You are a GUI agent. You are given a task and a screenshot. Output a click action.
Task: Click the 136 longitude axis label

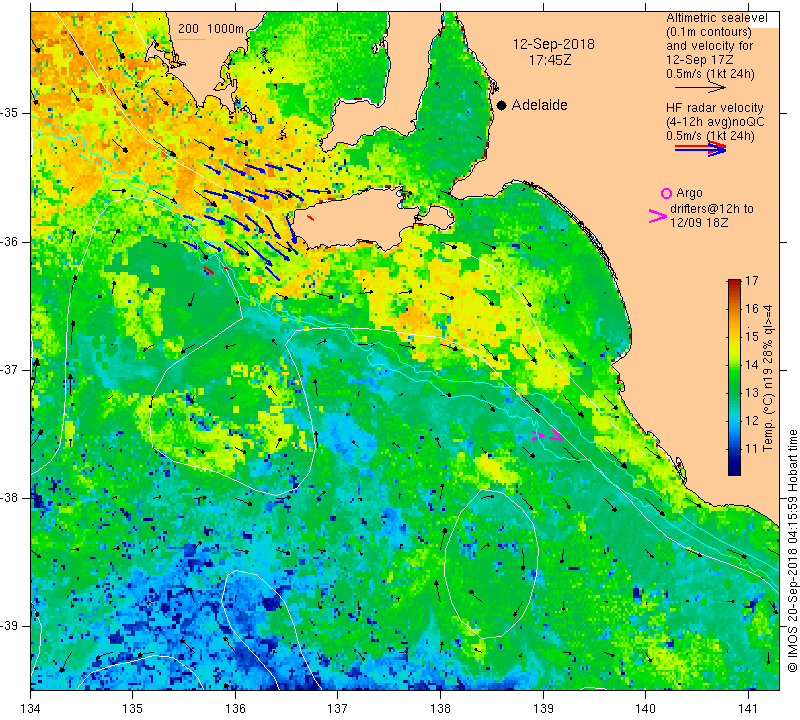coord(235,709)
